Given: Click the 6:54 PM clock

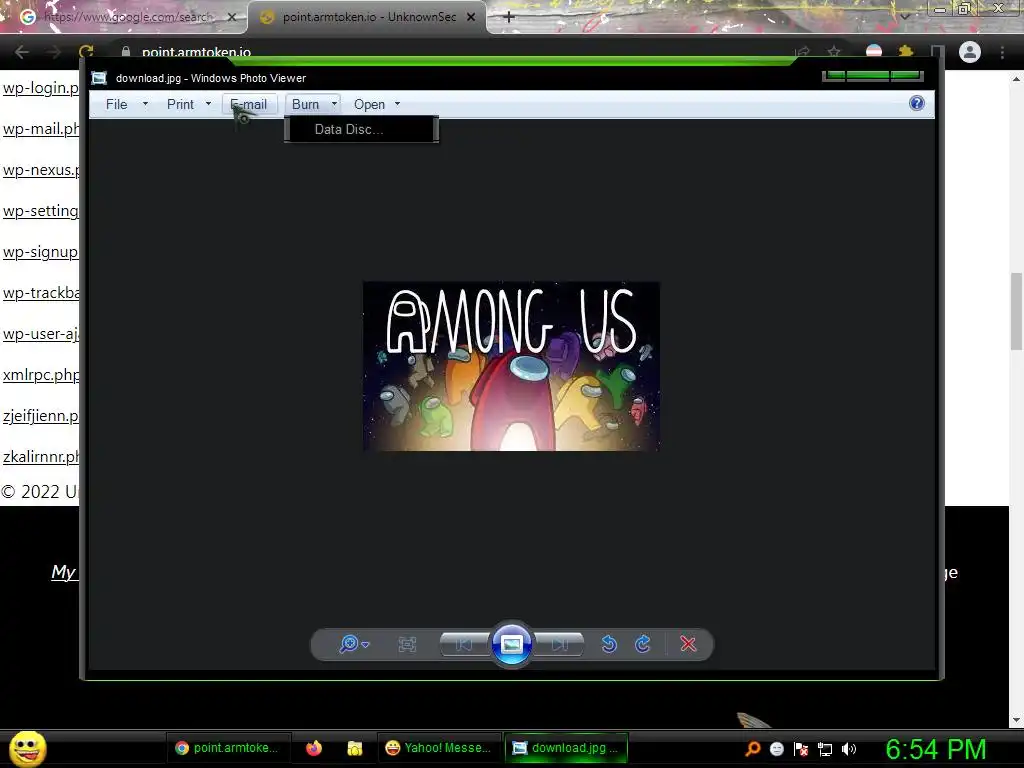Looking at the screenshot, I should coord(936,749).
